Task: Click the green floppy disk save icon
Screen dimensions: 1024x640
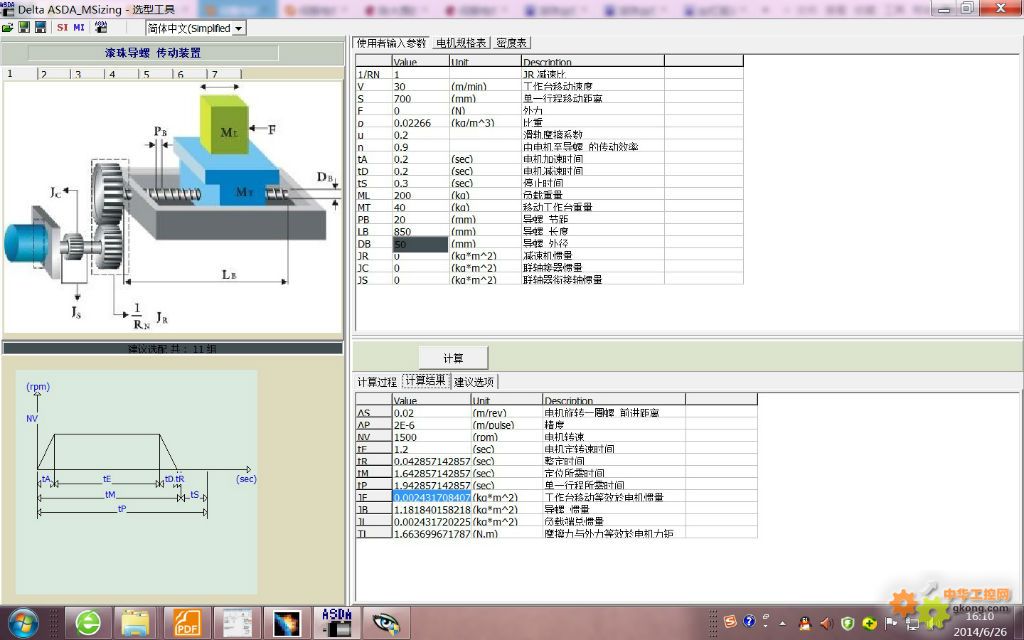Action: point(24,27)
